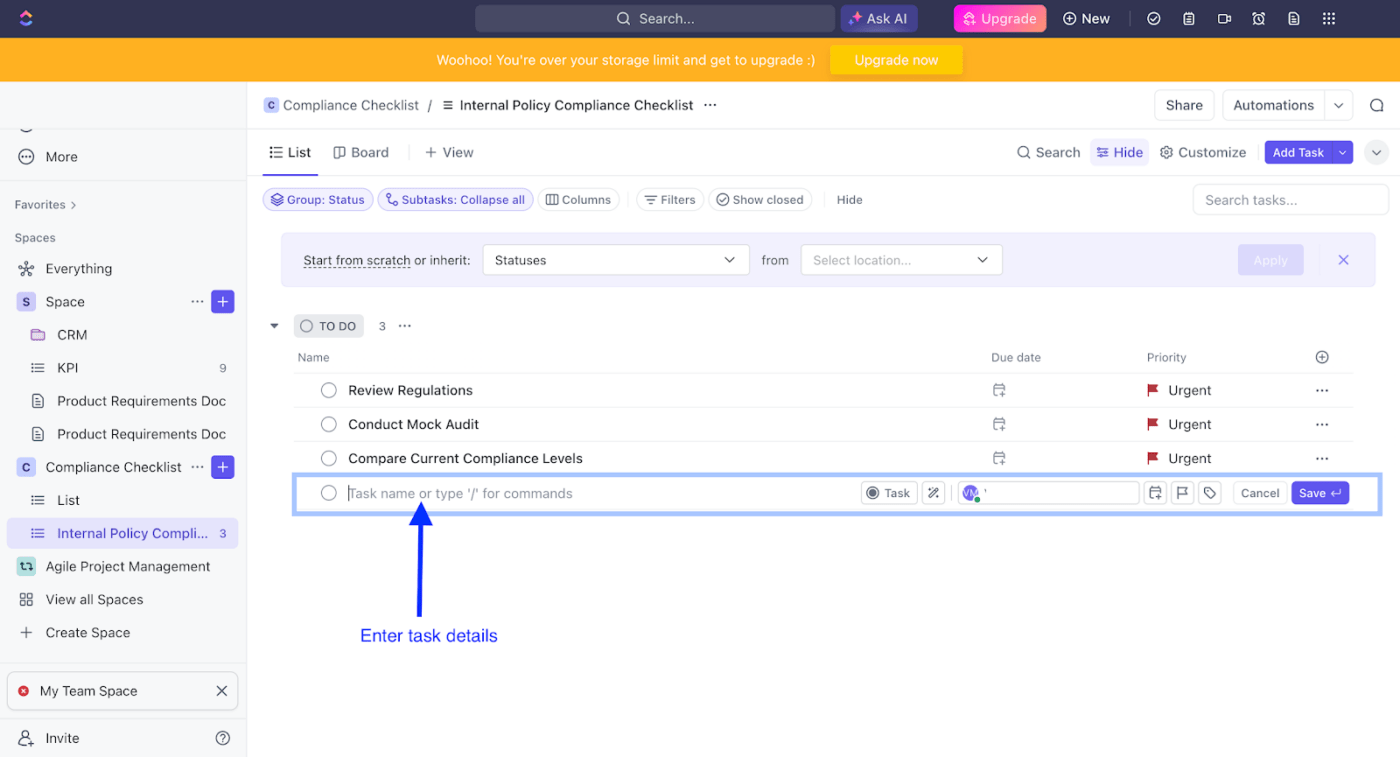This screenshot has width=1400, height=757.
Task: Click the plus button beside Space
Action: 223,302
